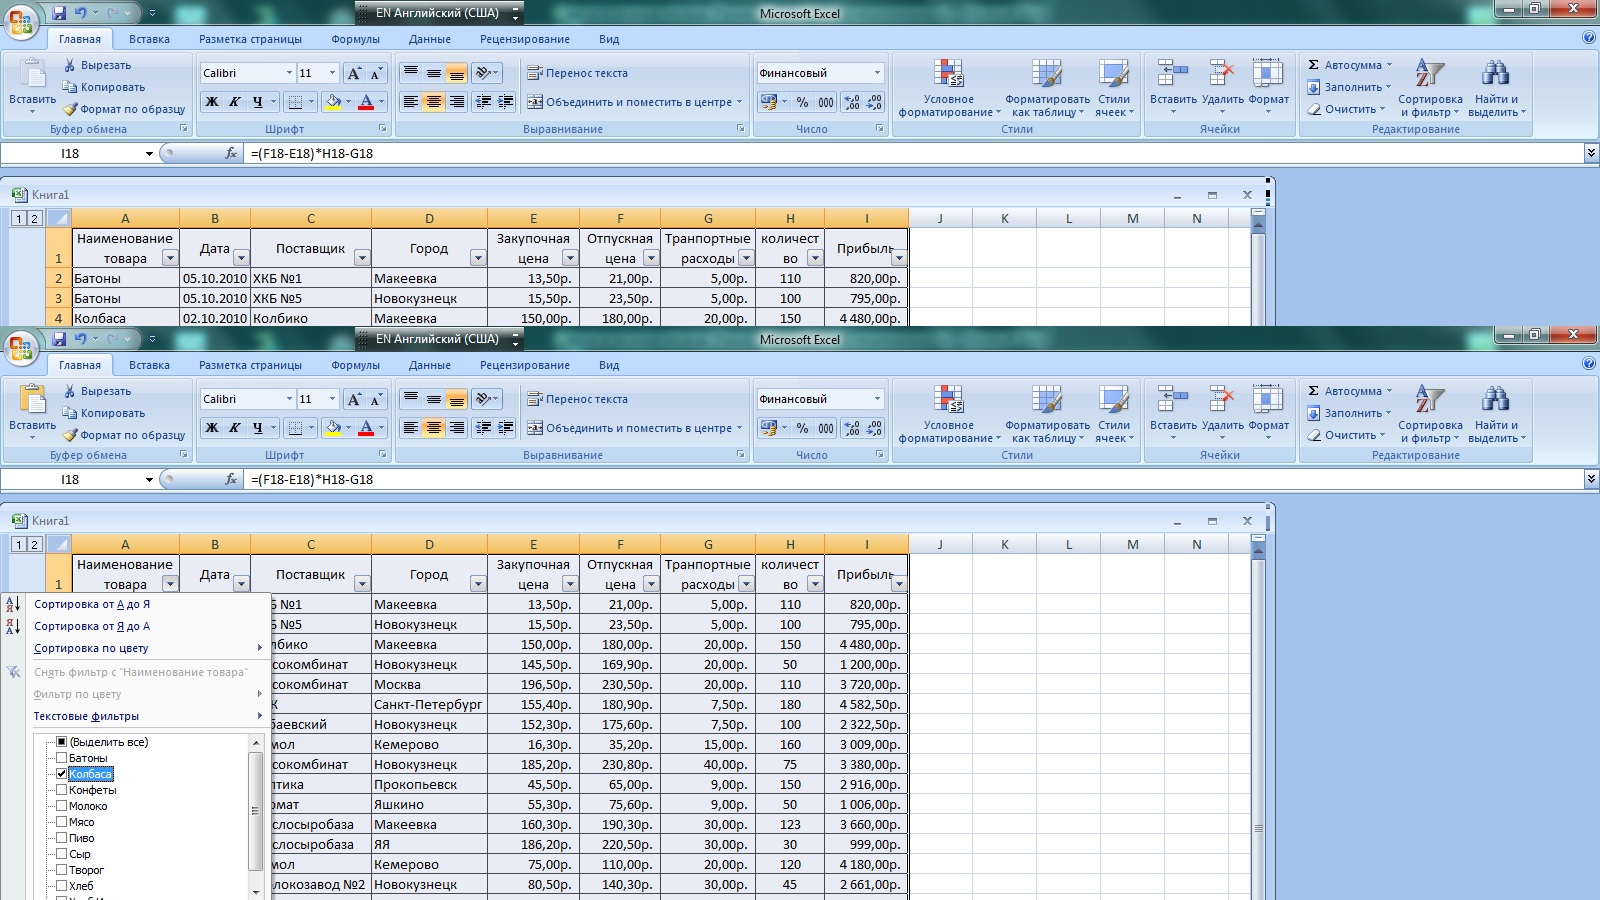Check the Конфеты filter checkbox

click(x=62, y=790)
